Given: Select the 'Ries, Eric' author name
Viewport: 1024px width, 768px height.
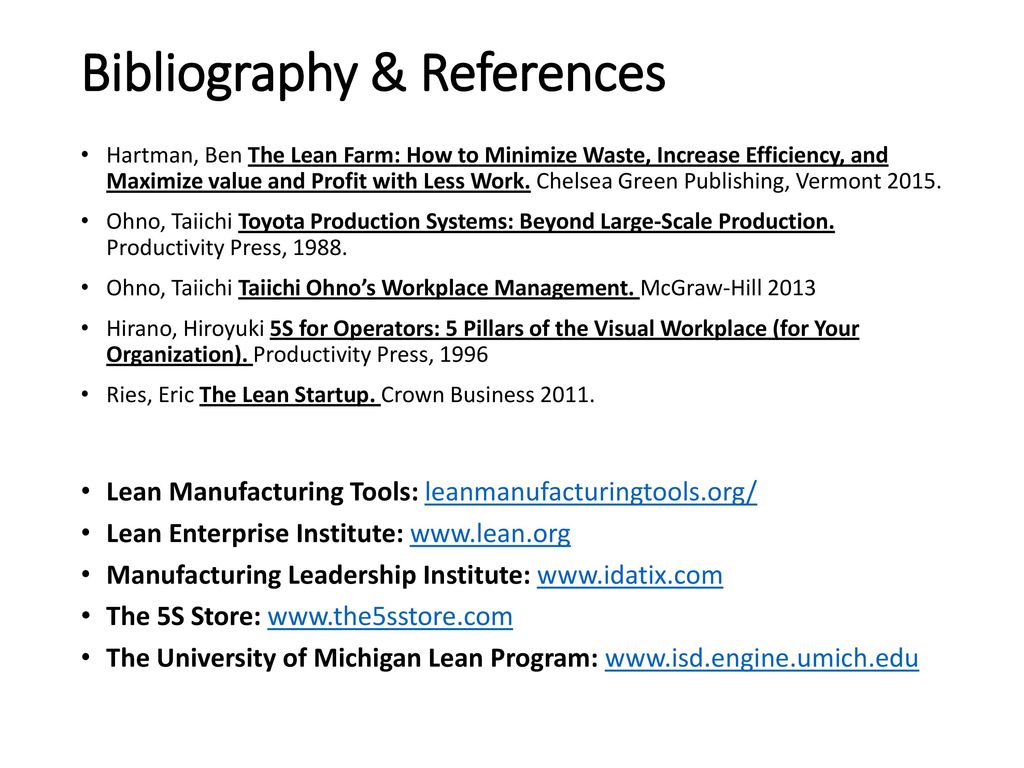Looking at the screenshot, I should tap(150, 395).
